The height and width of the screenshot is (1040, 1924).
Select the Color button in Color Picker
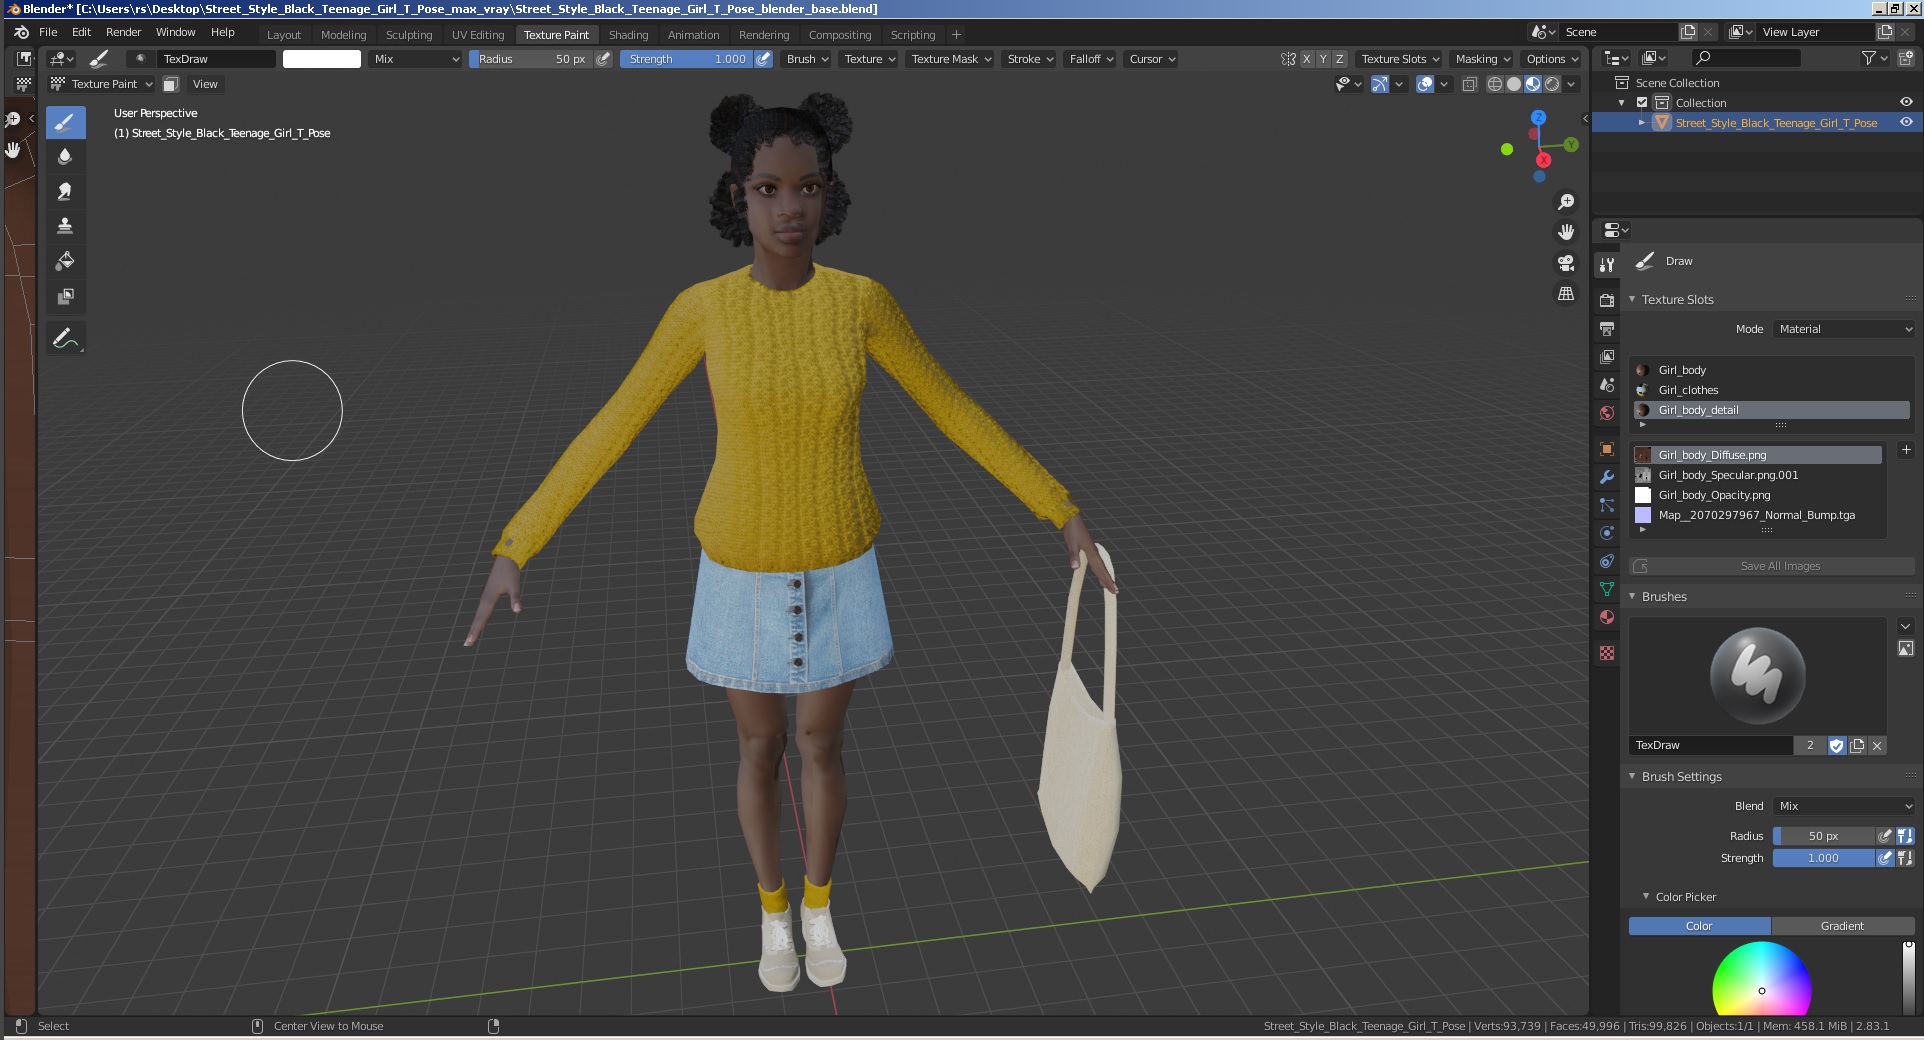[x=1699, y=926]
